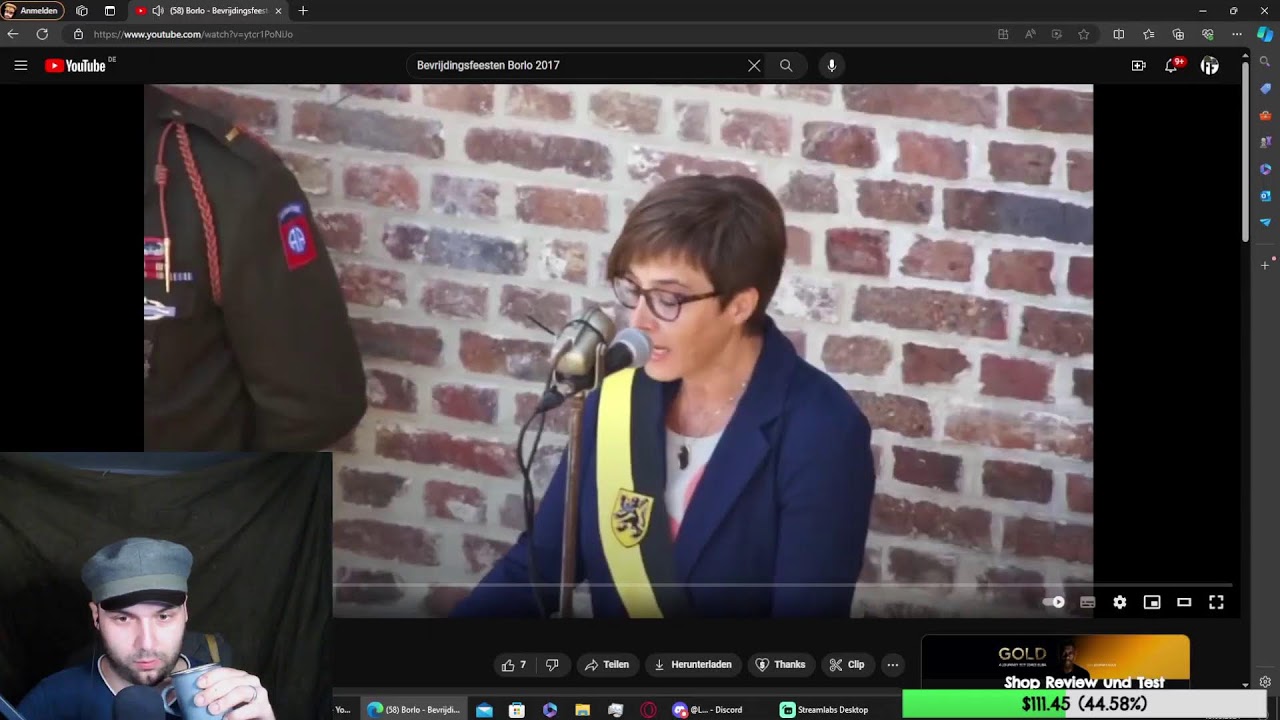
Task: Click the Anmelden profile button in Edge
Action: 32,10
